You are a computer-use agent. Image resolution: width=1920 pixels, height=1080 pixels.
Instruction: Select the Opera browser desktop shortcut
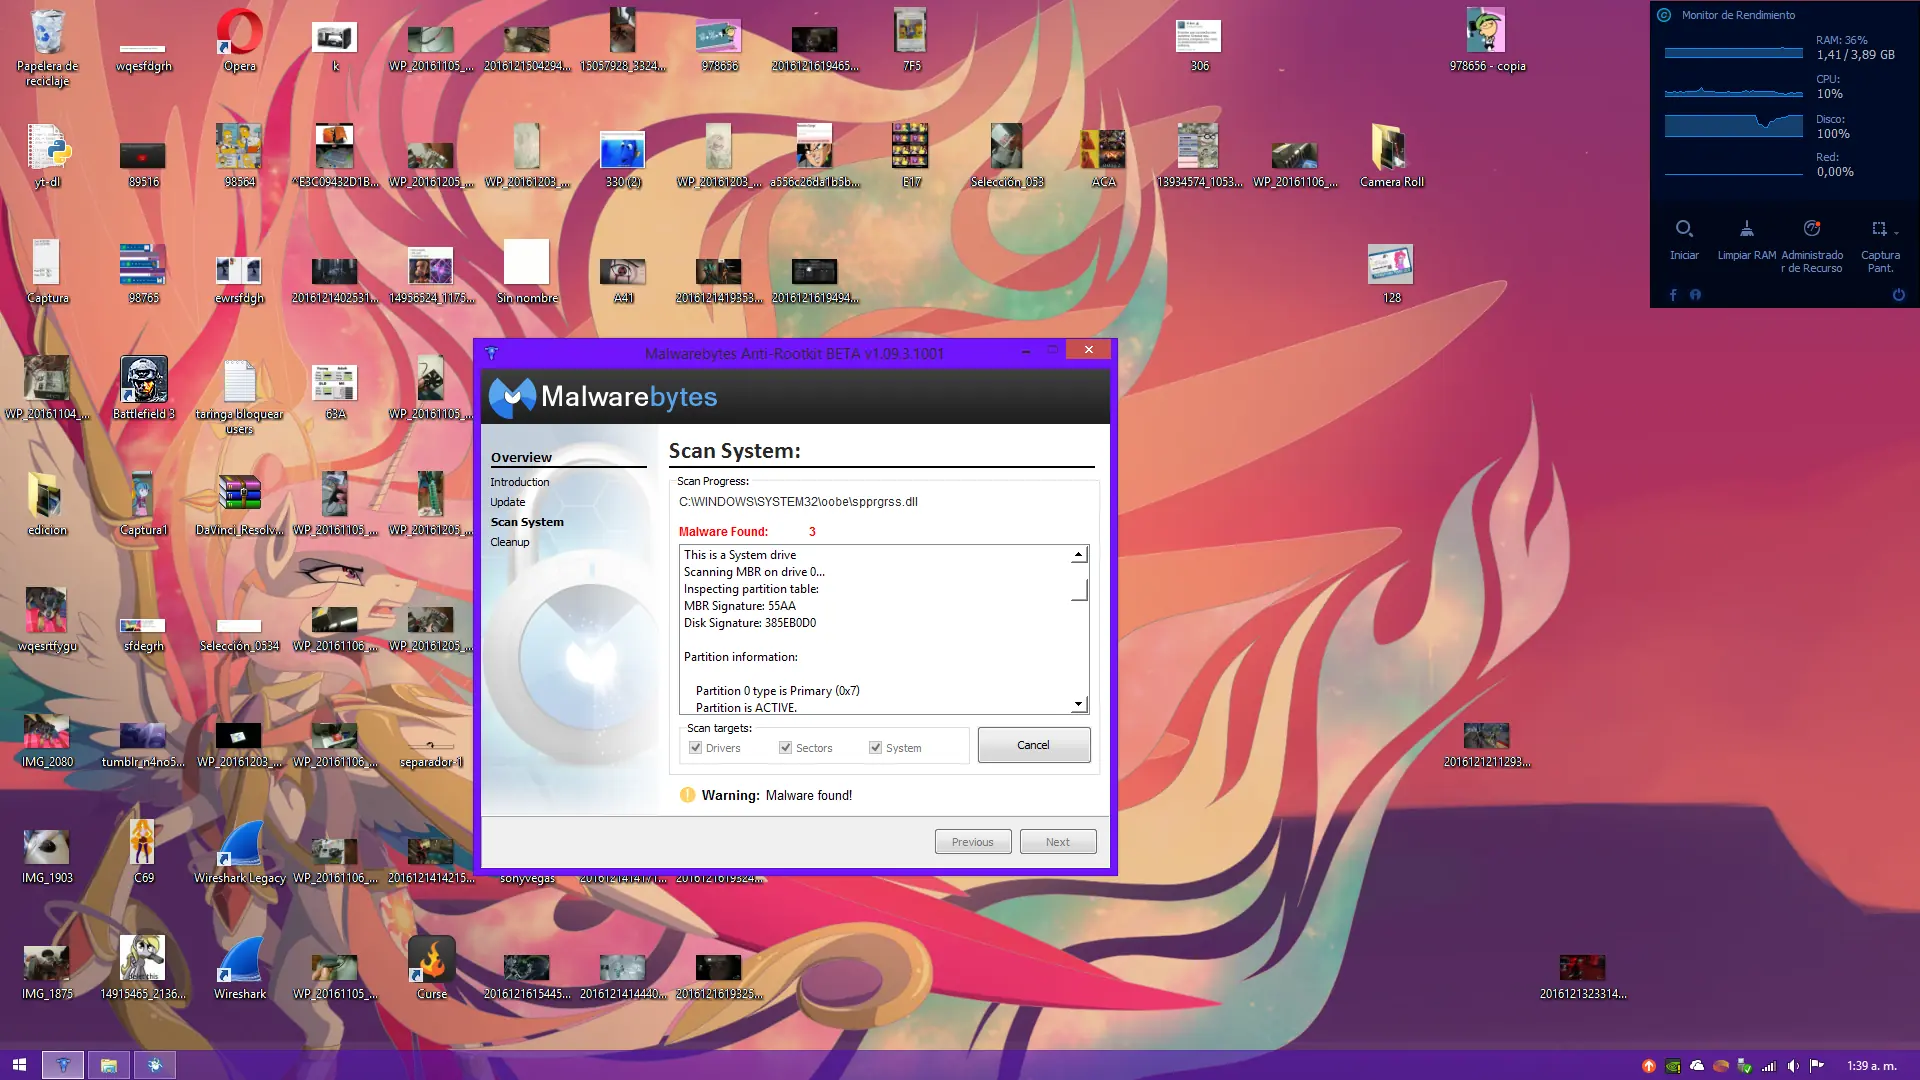[x=240, y=41]
